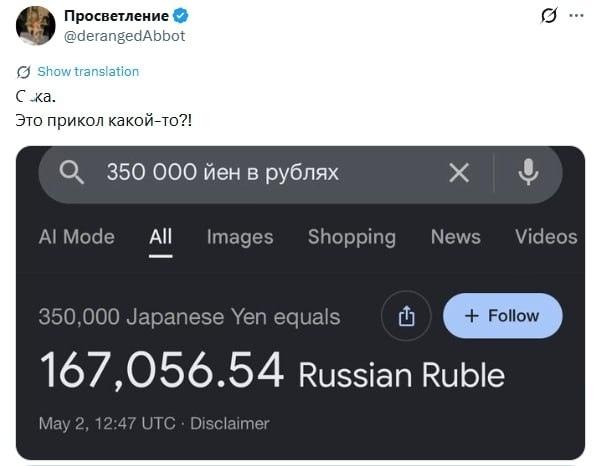This screenshot has width=600, height=466.
Task: Open the @derangedAbbot handle
Action: point(124,36)
